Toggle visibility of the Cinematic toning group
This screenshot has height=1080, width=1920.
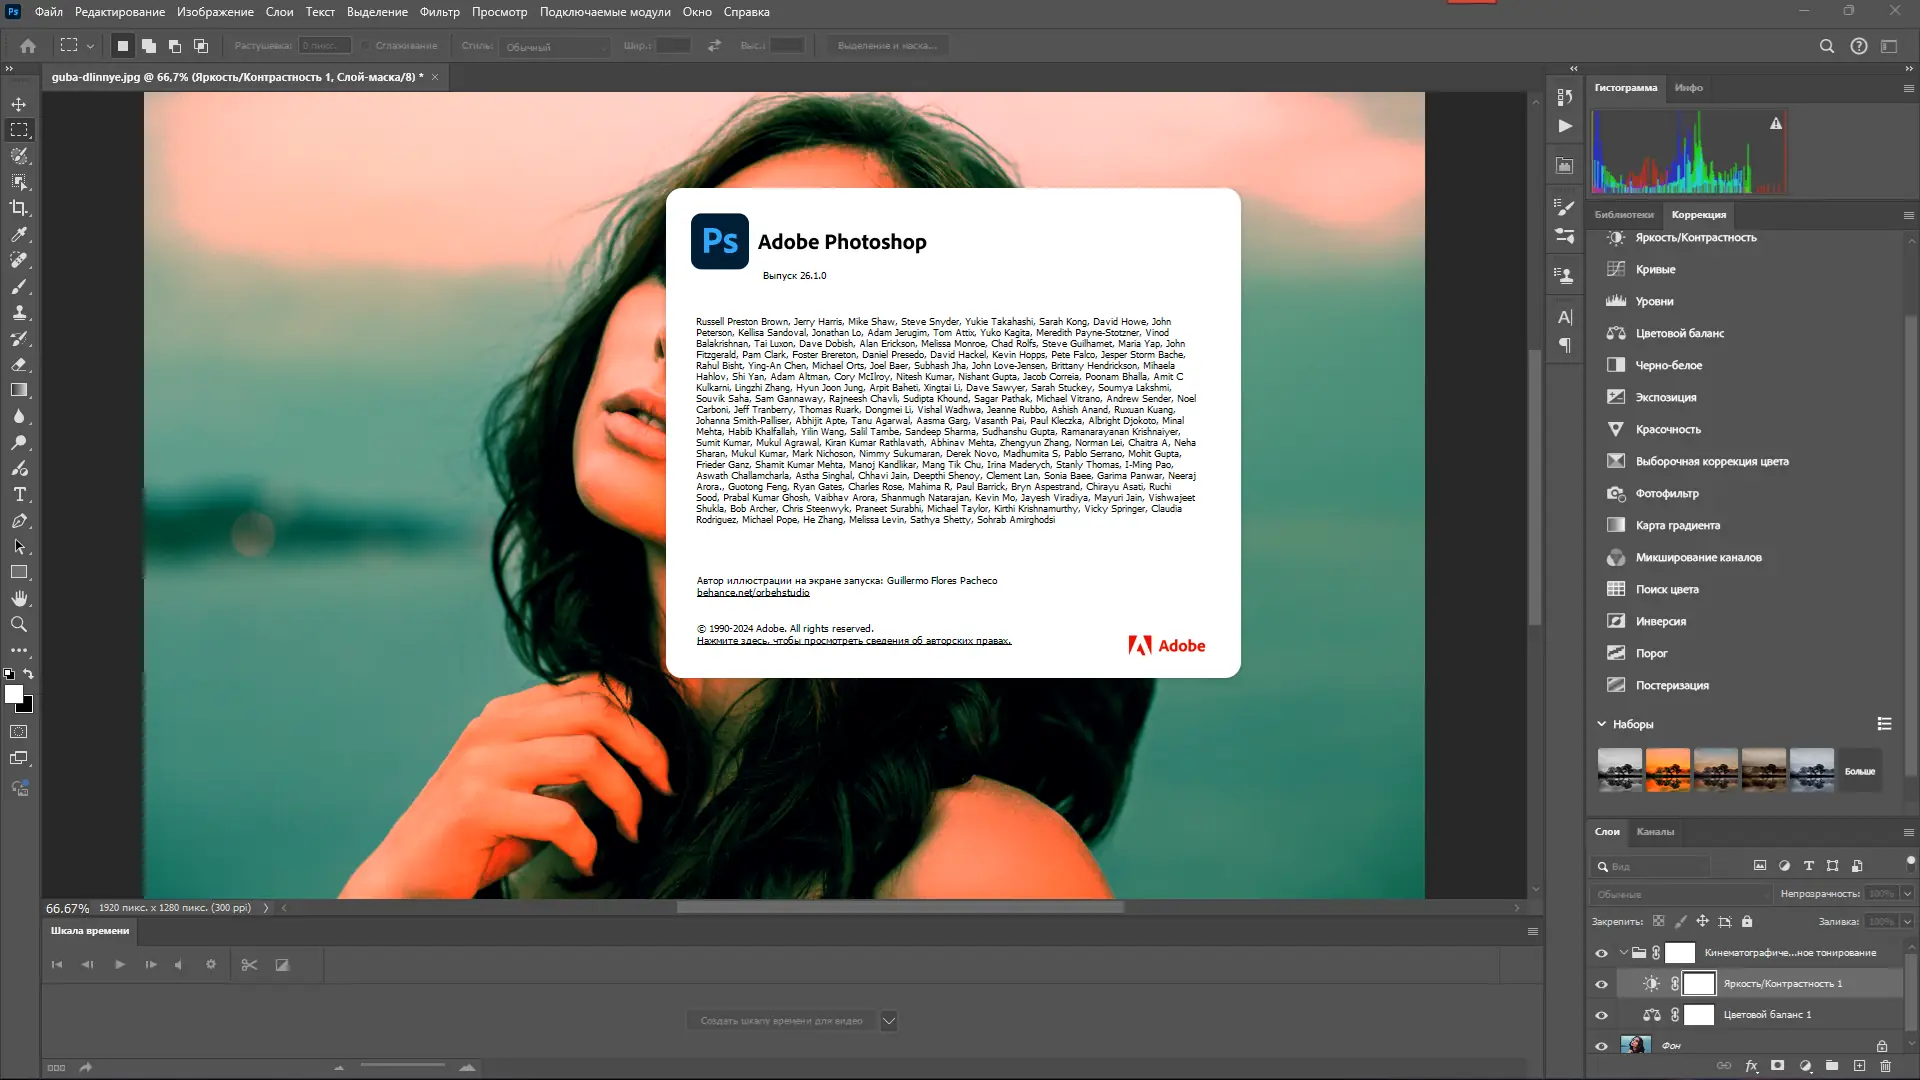pyautogui.click(x=1601, y=953)
